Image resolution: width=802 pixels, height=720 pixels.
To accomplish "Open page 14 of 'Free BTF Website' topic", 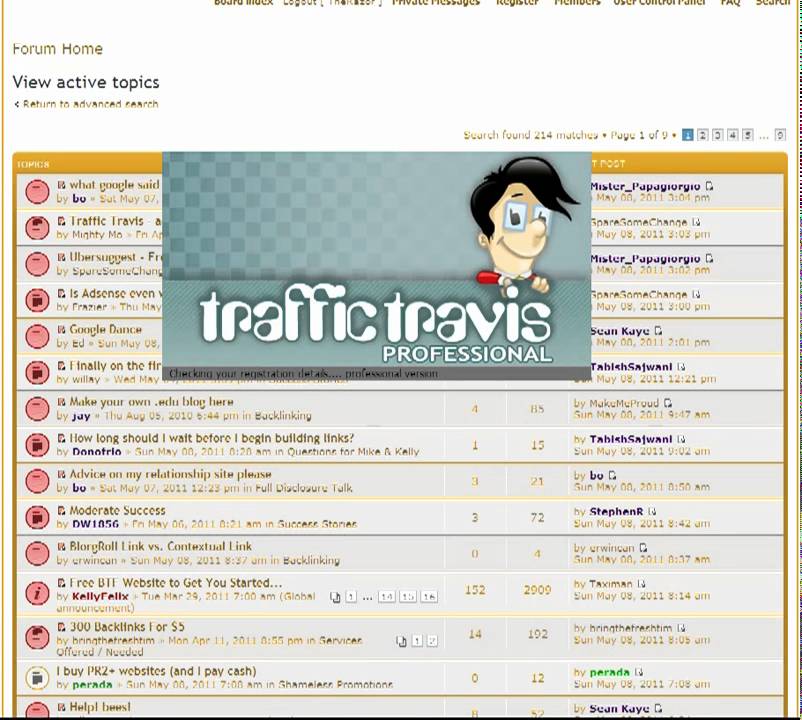I will click(x=387, y=597).
